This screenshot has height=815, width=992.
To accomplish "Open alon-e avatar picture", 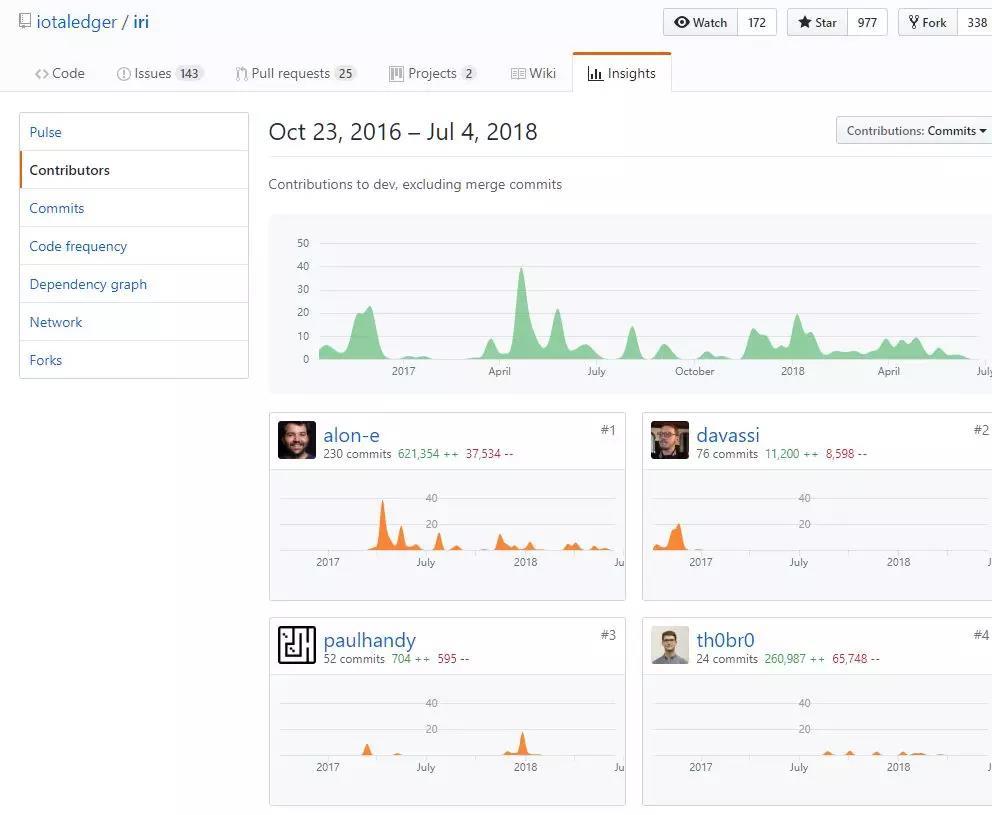I will 297,440.
